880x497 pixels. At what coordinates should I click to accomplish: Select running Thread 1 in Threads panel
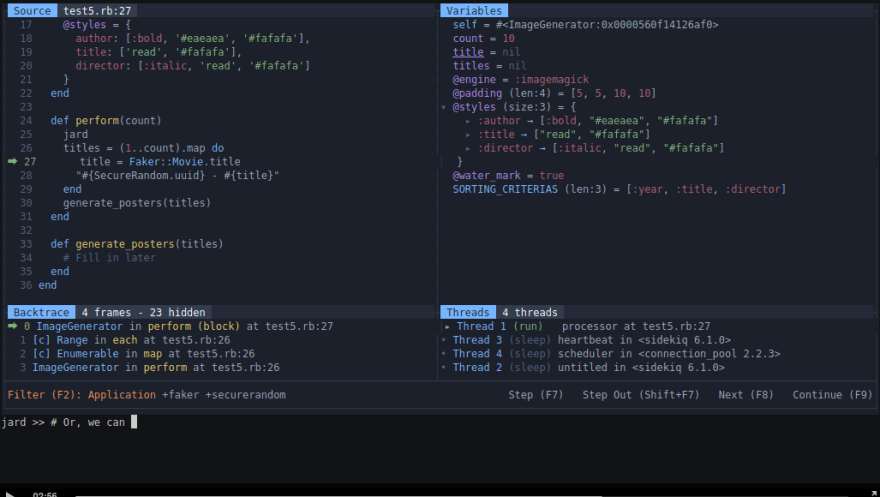click(577, 326)
